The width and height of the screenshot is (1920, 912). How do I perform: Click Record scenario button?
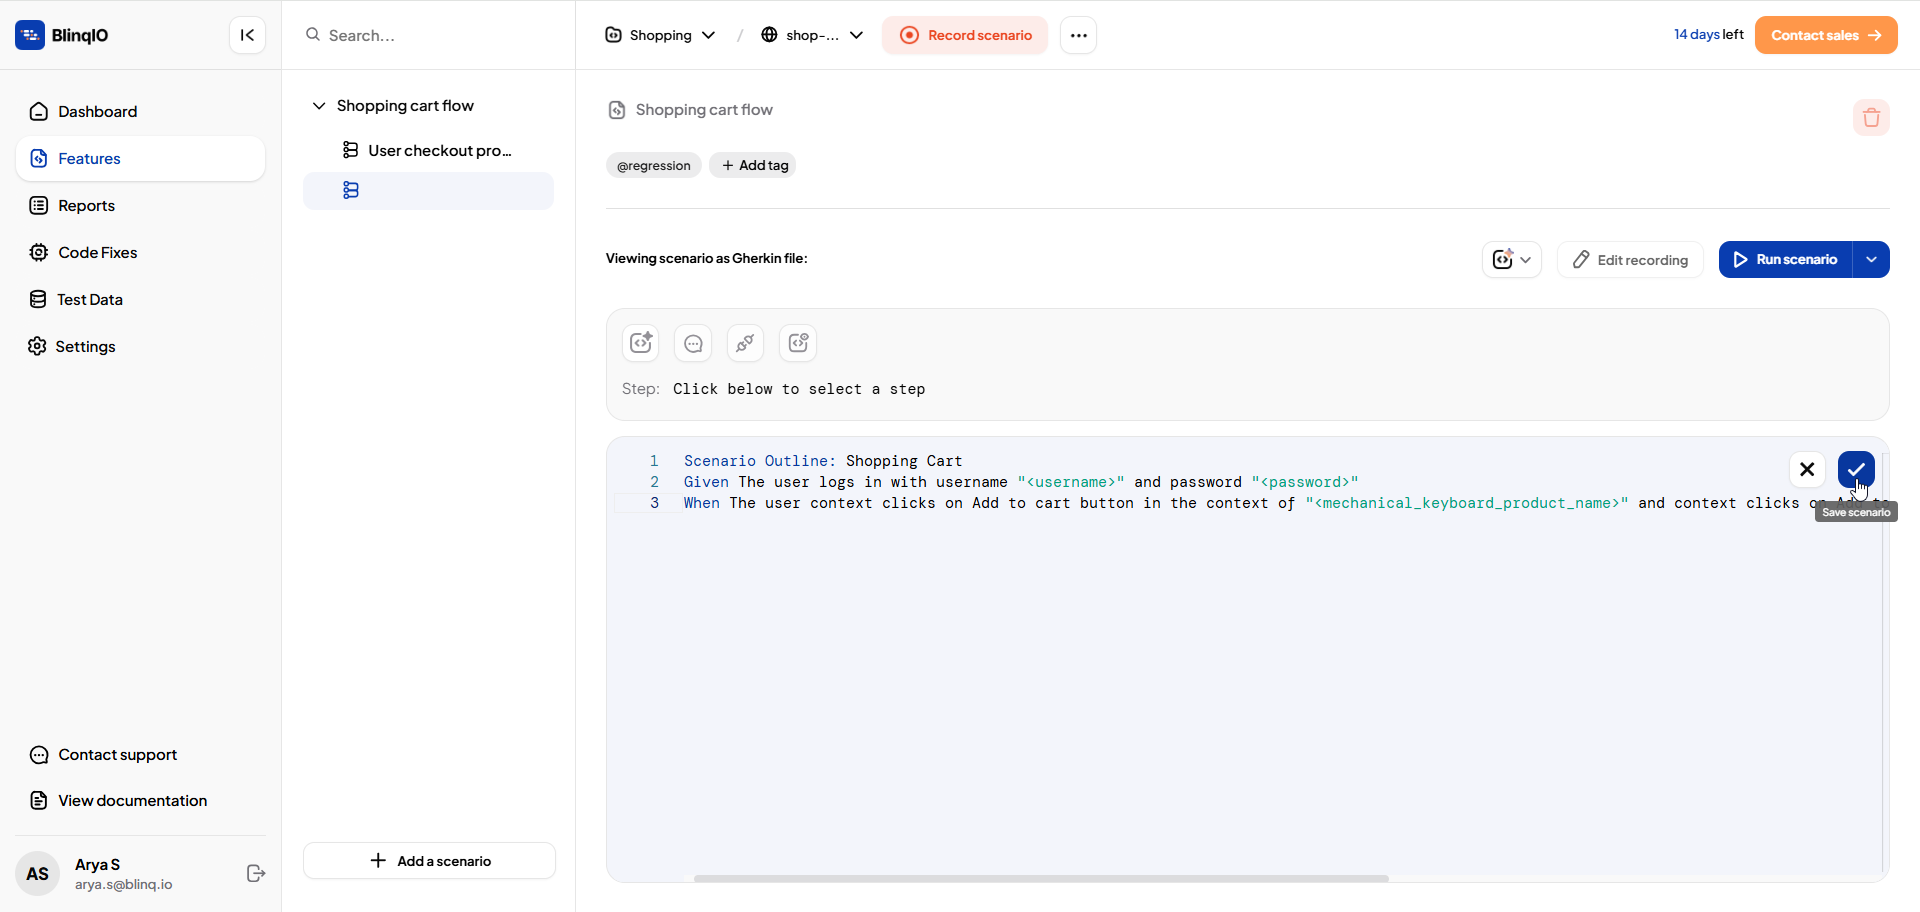pyautogui.click(x=965, y=35)
